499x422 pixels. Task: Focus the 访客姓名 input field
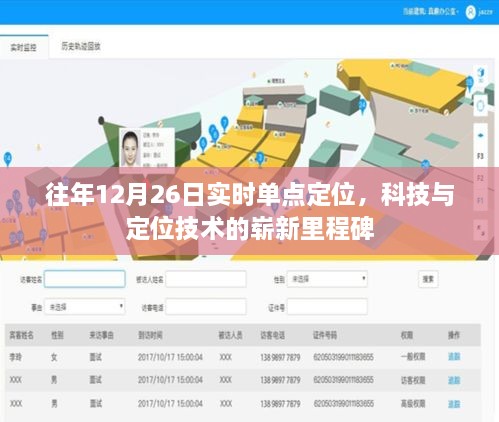coord(85,279)
